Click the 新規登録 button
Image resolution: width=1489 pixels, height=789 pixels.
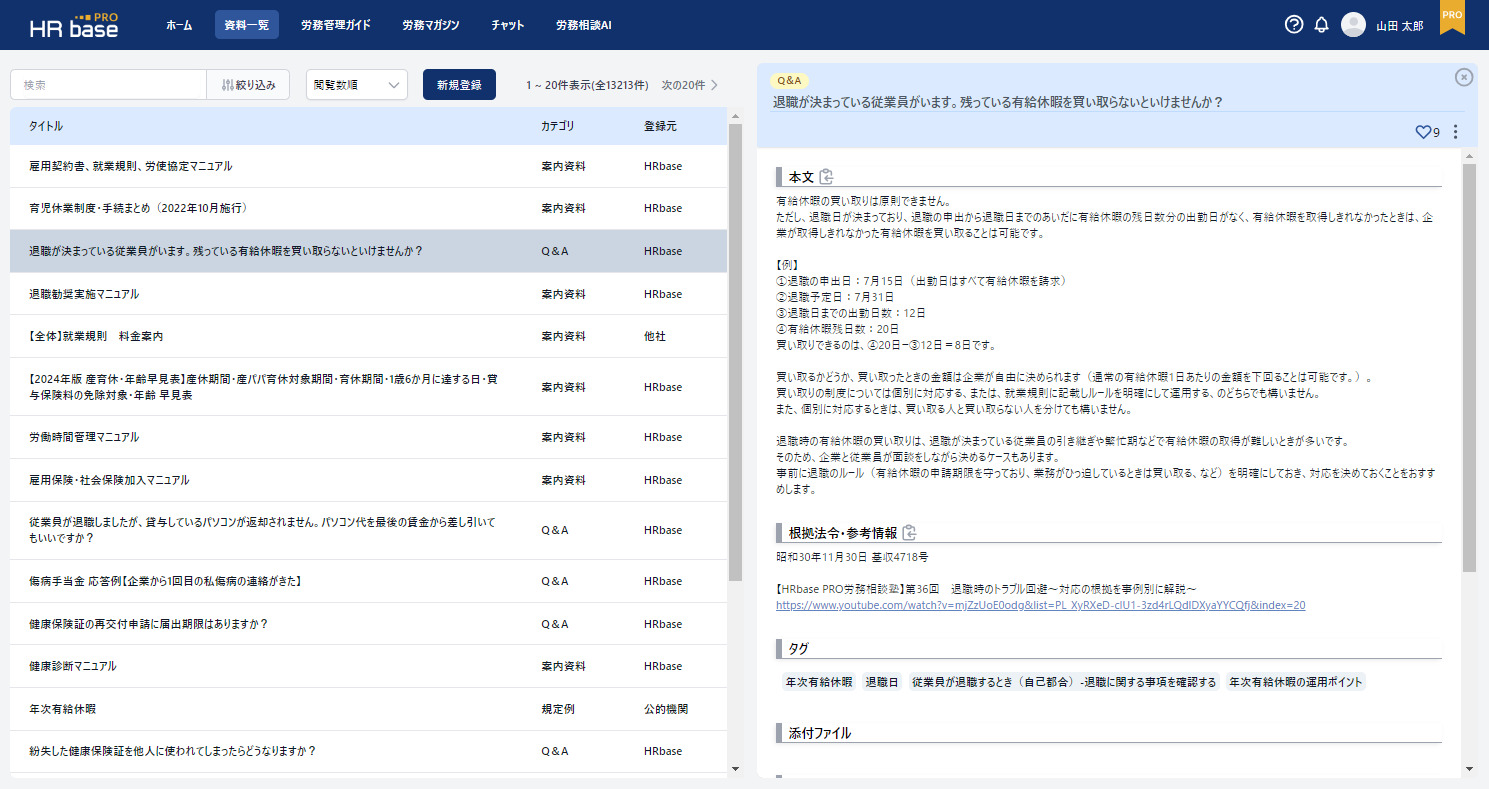[x=459, y=85]
